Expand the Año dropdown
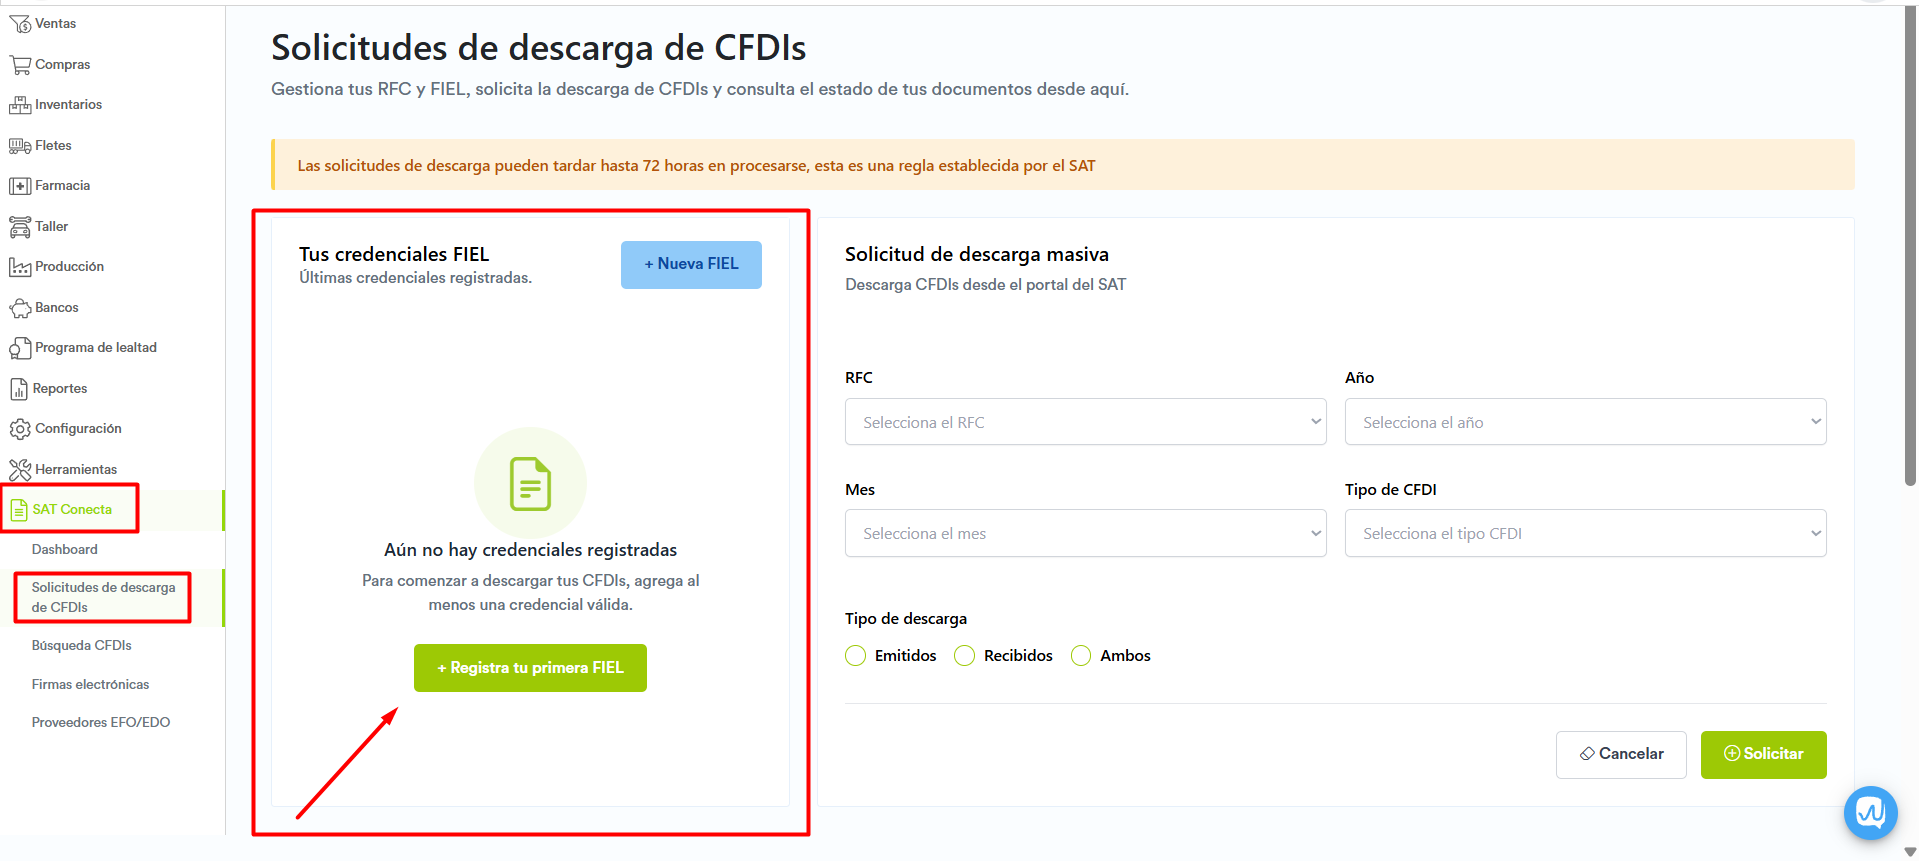Screen dimensions: 1919x861 click(1585, 422)
